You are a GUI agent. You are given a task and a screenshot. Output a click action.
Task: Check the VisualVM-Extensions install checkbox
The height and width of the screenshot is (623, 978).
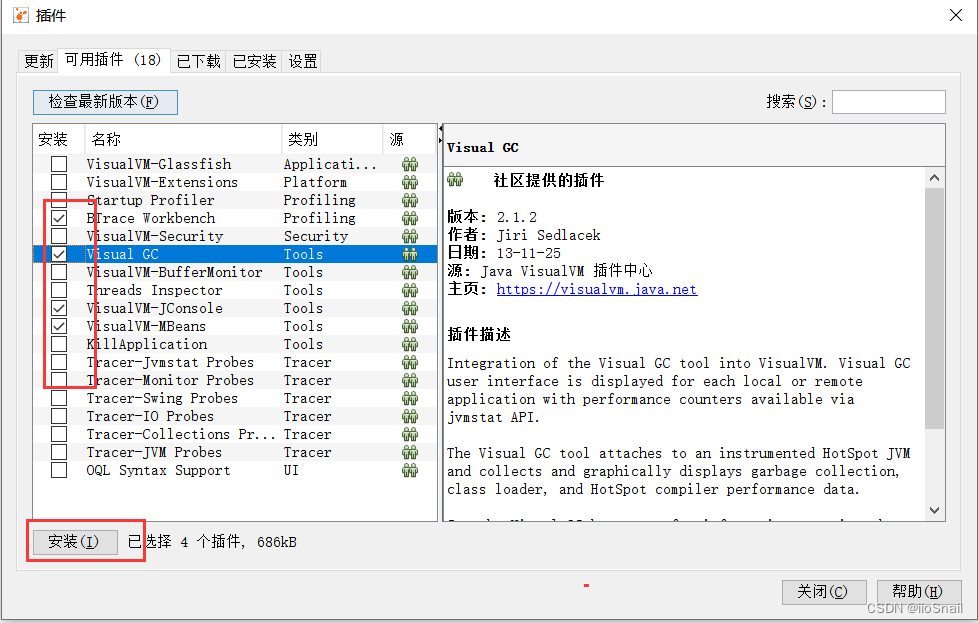pyautogui.click(x=59, y=182)
